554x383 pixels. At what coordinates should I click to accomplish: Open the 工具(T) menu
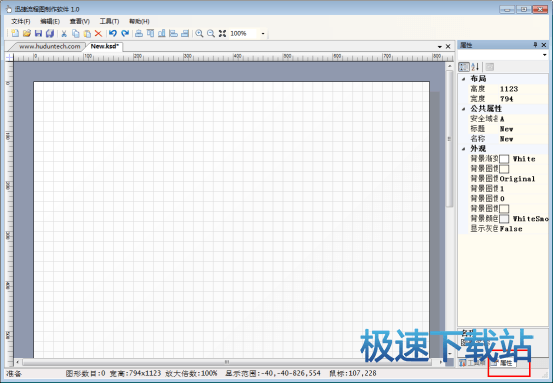coord(109,21)
